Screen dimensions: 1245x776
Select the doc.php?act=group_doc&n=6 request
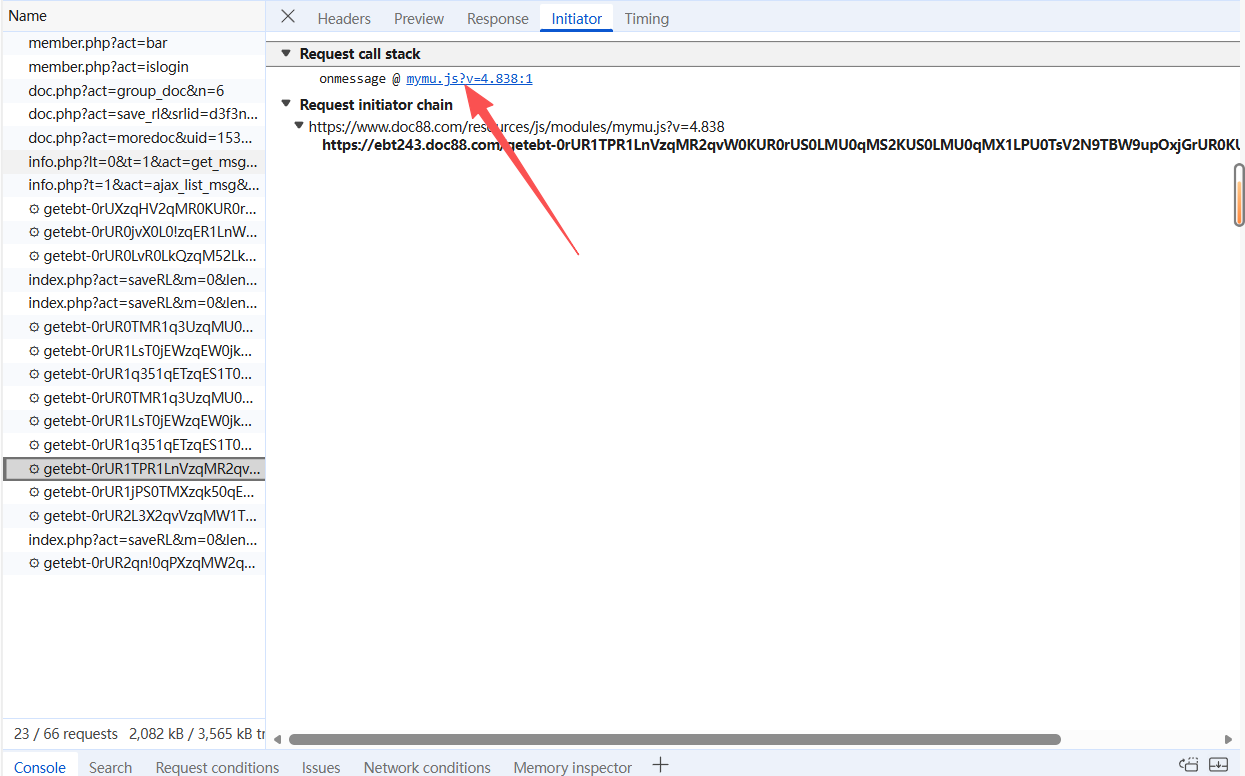click(126, 91)
